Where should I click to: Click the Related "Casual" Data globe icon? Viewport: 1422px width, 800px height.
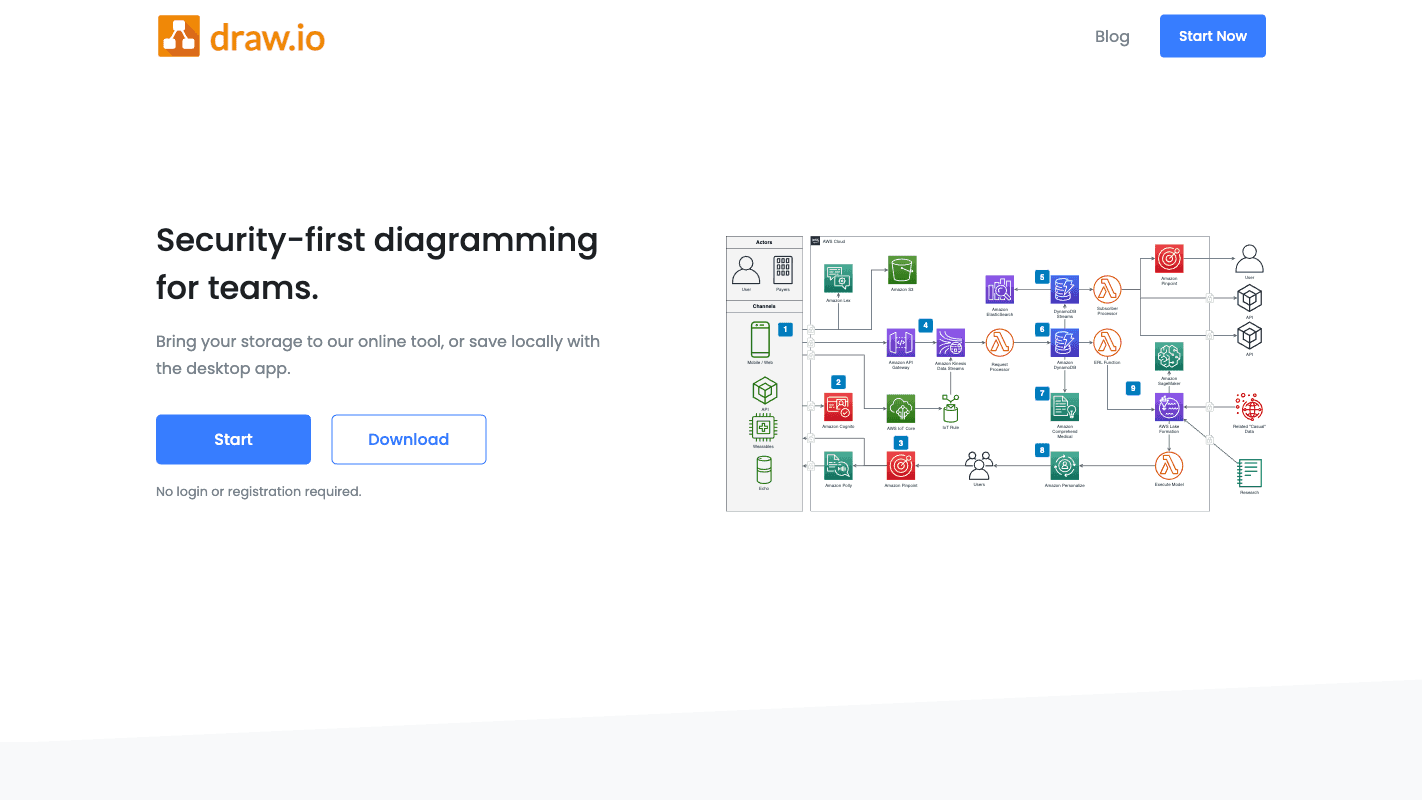1249,407
